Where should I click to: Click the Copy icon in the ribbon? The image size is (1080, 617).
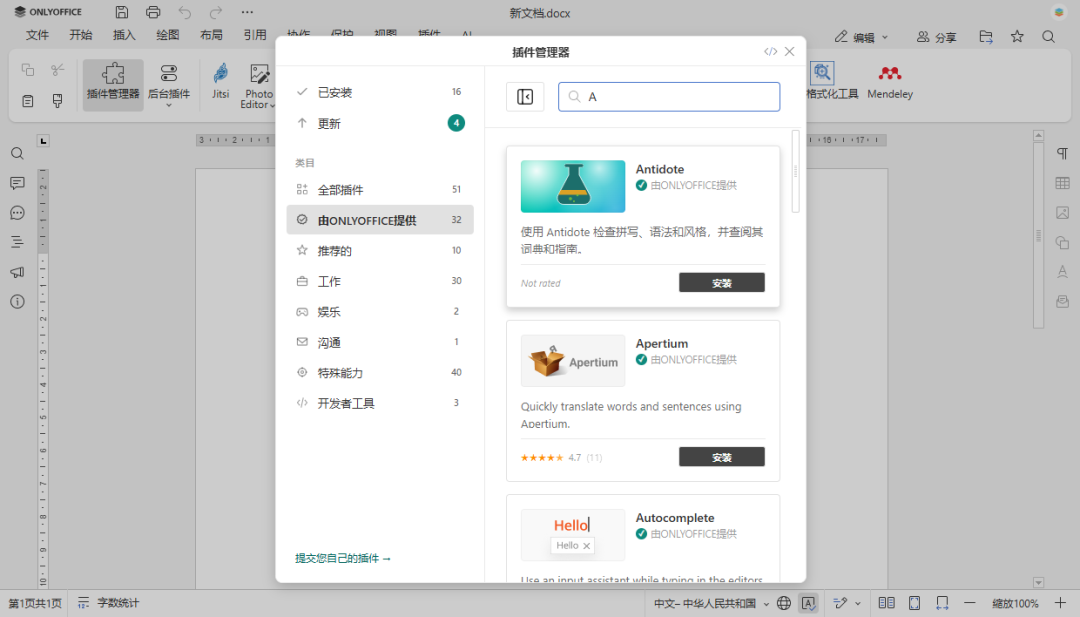click(28, 70)
